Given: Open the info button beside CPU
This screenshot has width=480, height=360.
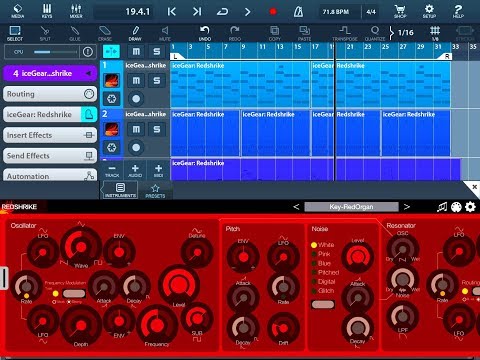Looking at the screenshot, I should point(88,52).
